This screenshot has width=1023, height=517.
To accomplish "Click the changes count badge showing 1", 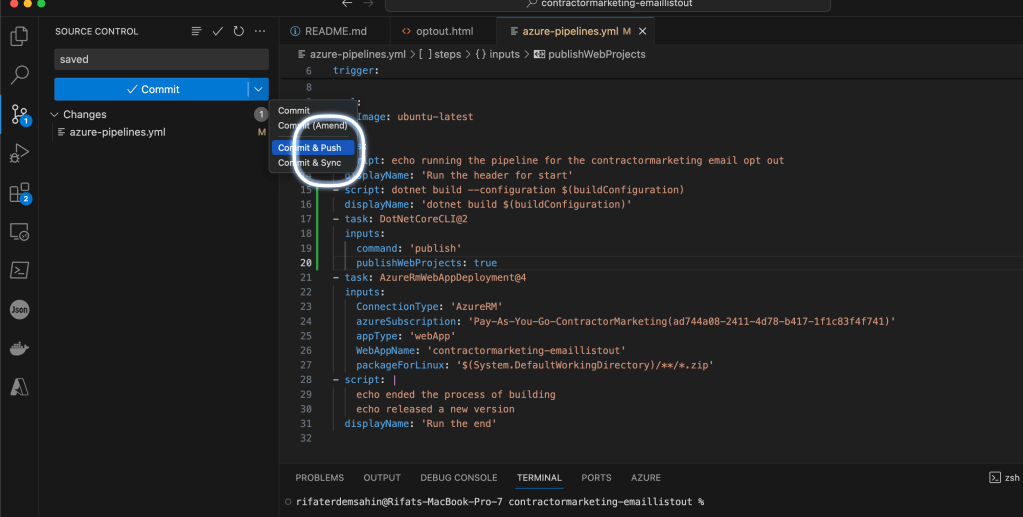I will [261, 114].
